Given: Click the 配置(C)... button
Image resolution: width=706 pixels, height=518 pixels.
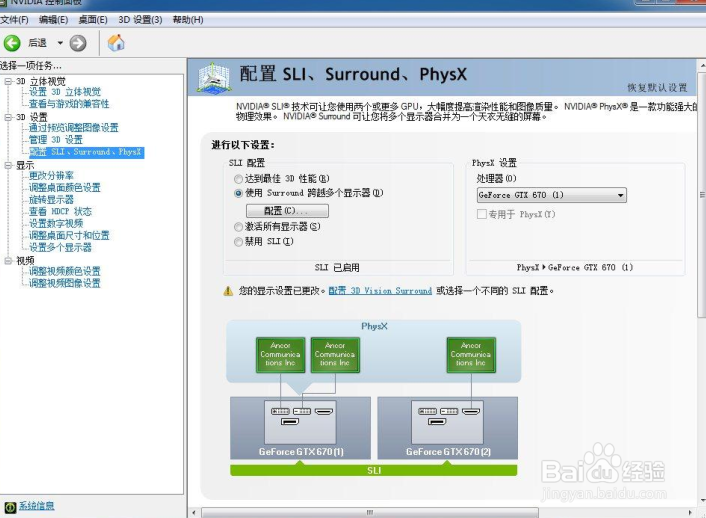Looking at the screenshot, I should point(287,211).
